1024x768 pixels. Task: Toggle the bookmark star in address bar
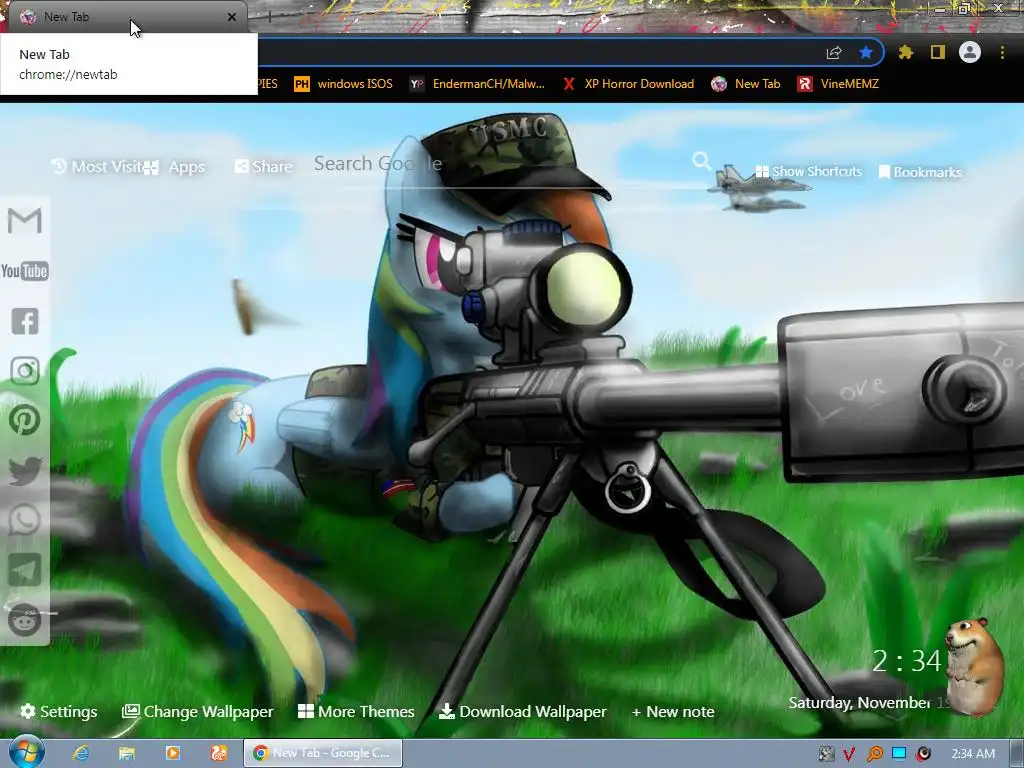point(866,52)
